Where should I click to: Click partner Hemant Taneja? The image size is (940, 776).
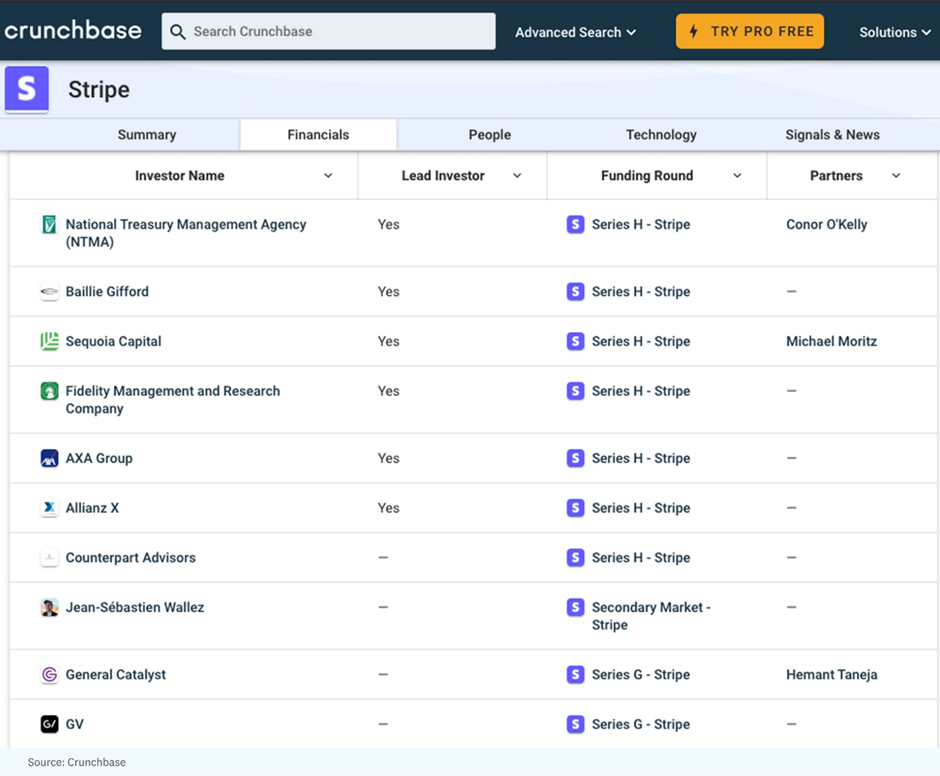[831, 675]
